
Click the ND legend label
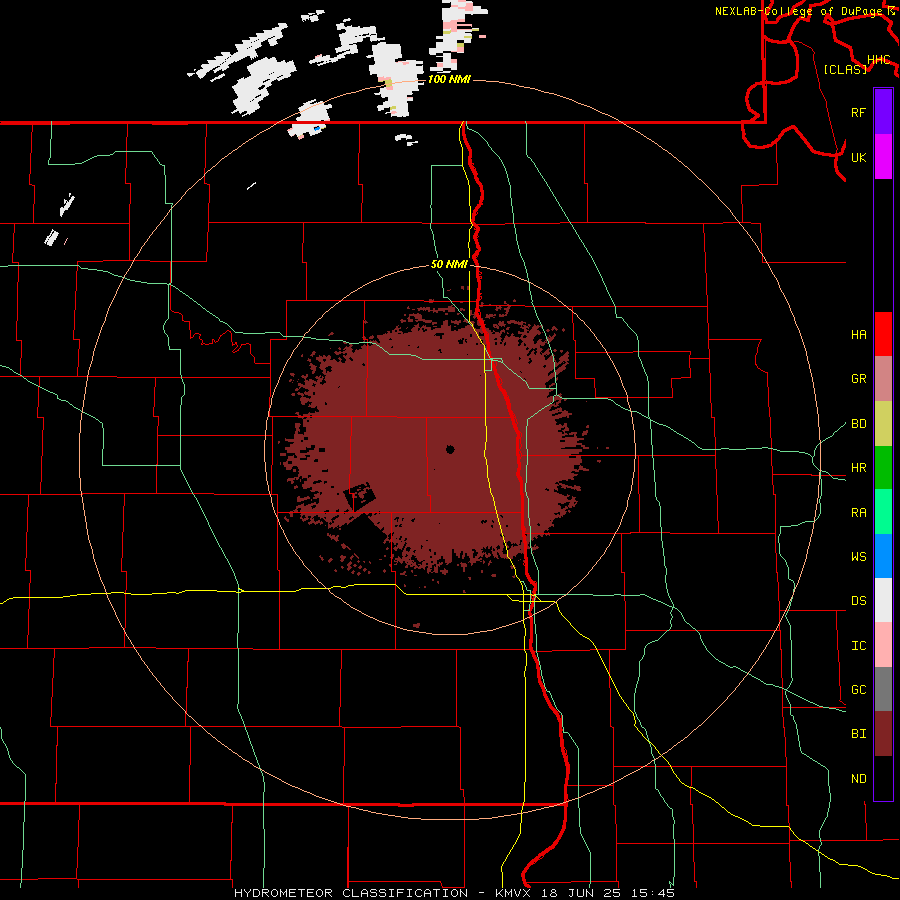coord(858,778)
